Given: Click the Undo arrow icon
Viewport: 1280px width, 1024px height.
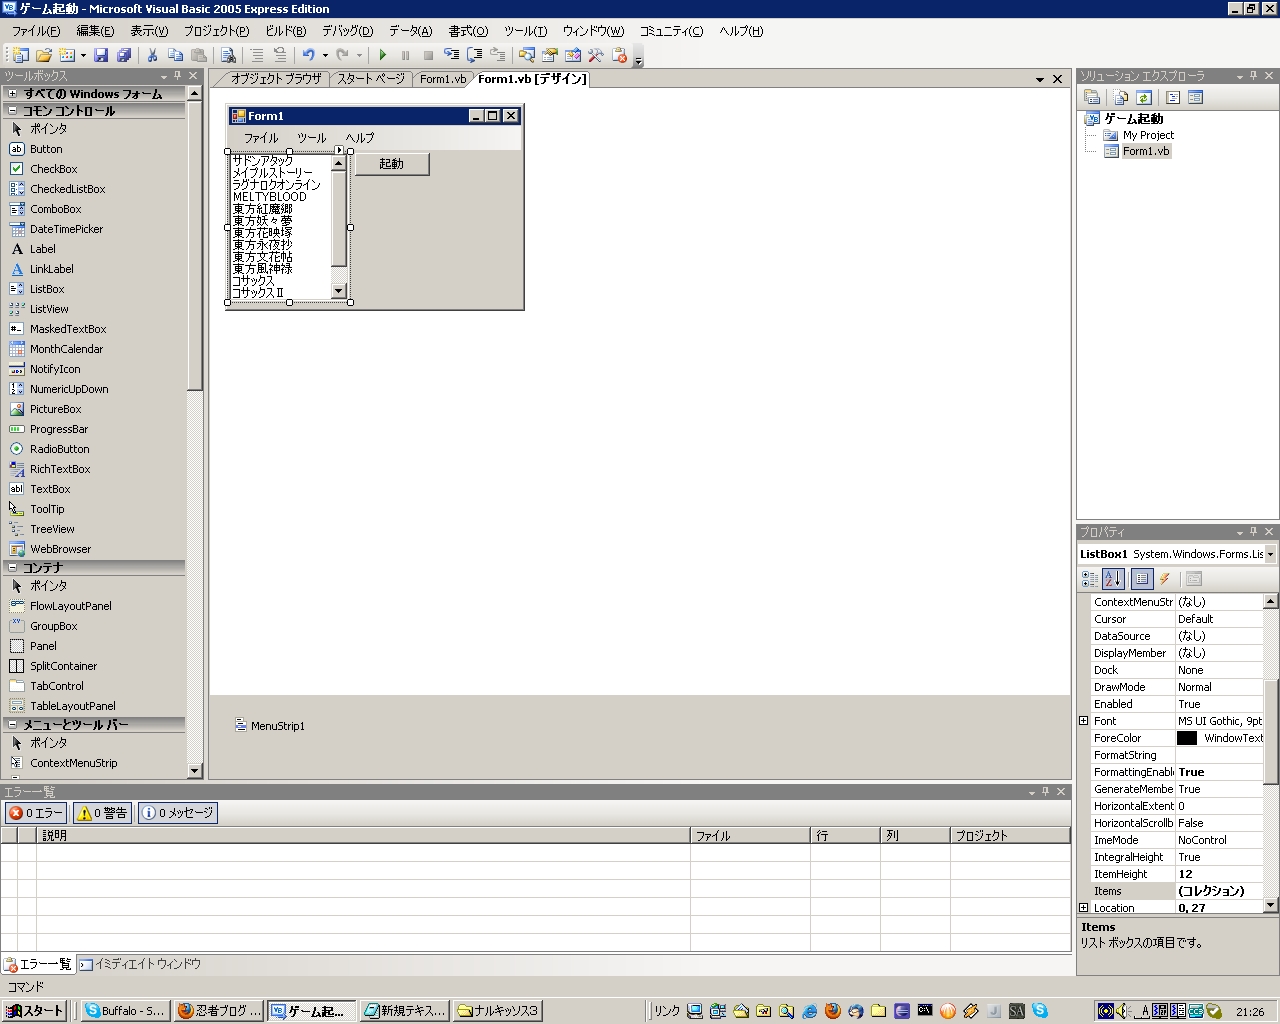Looking at the screenshot, I should 309,55.
